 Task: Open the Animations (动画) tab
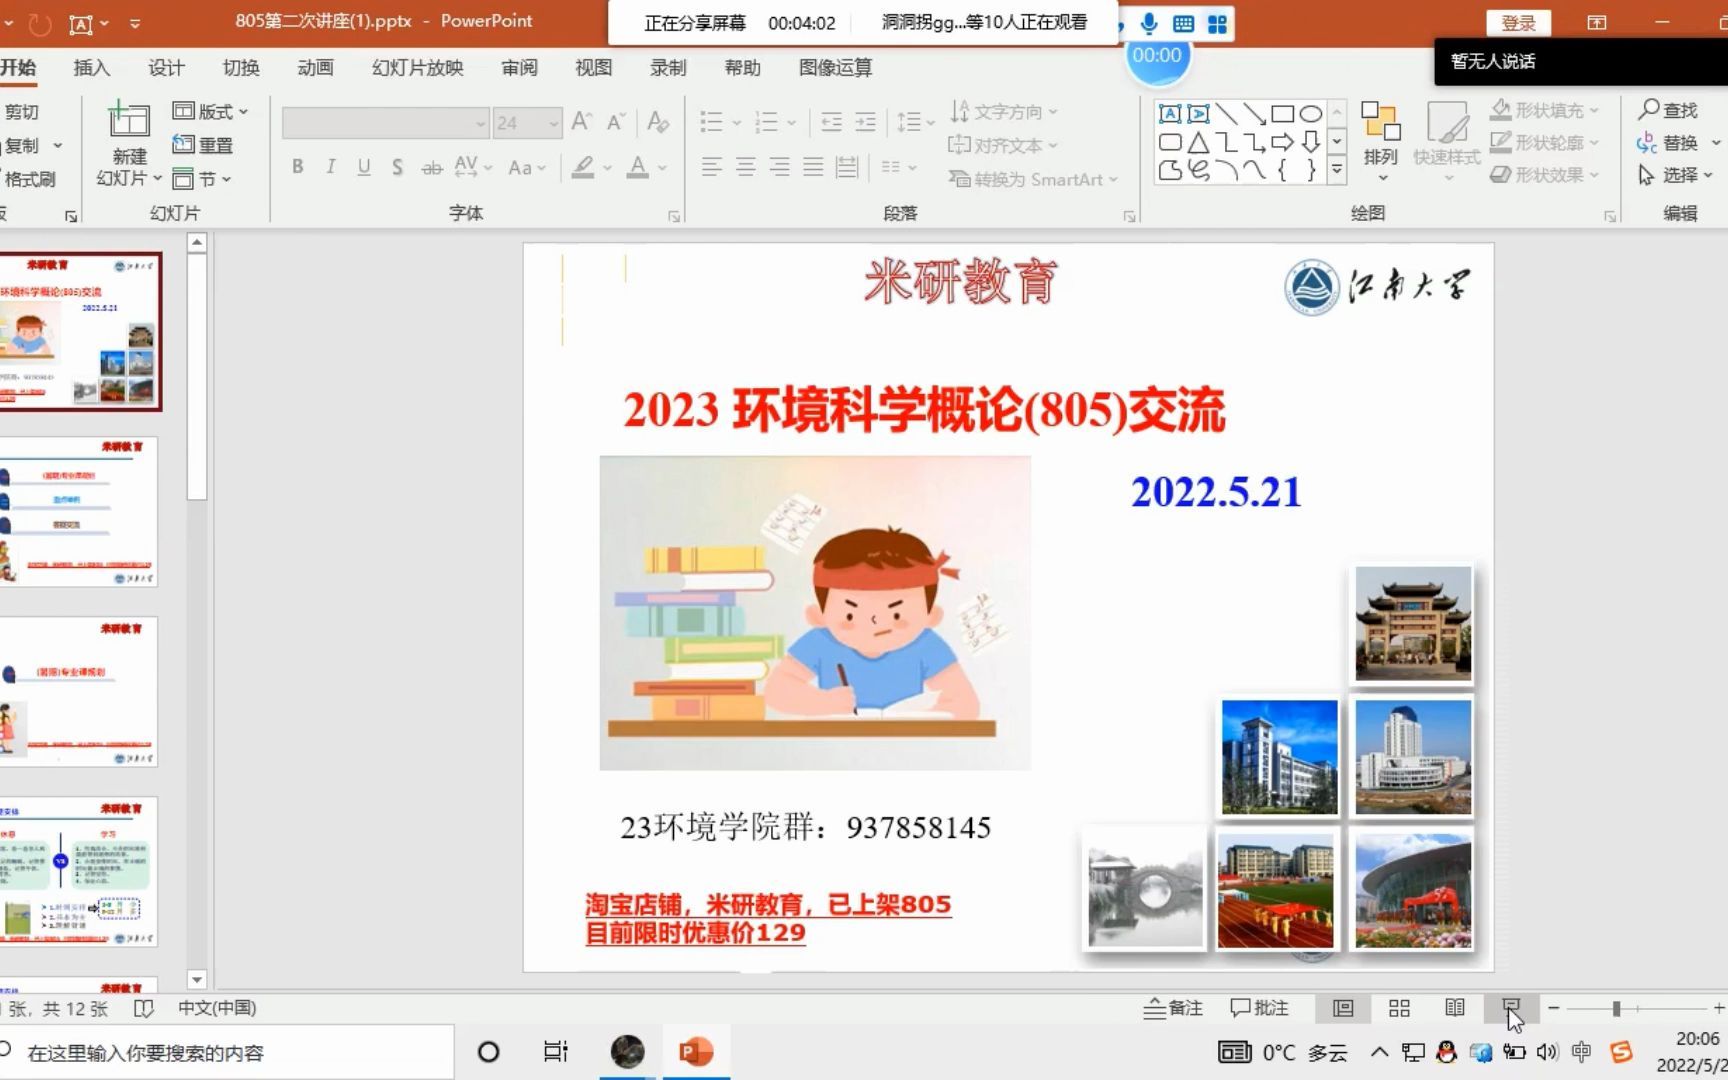tap(315, 68)
